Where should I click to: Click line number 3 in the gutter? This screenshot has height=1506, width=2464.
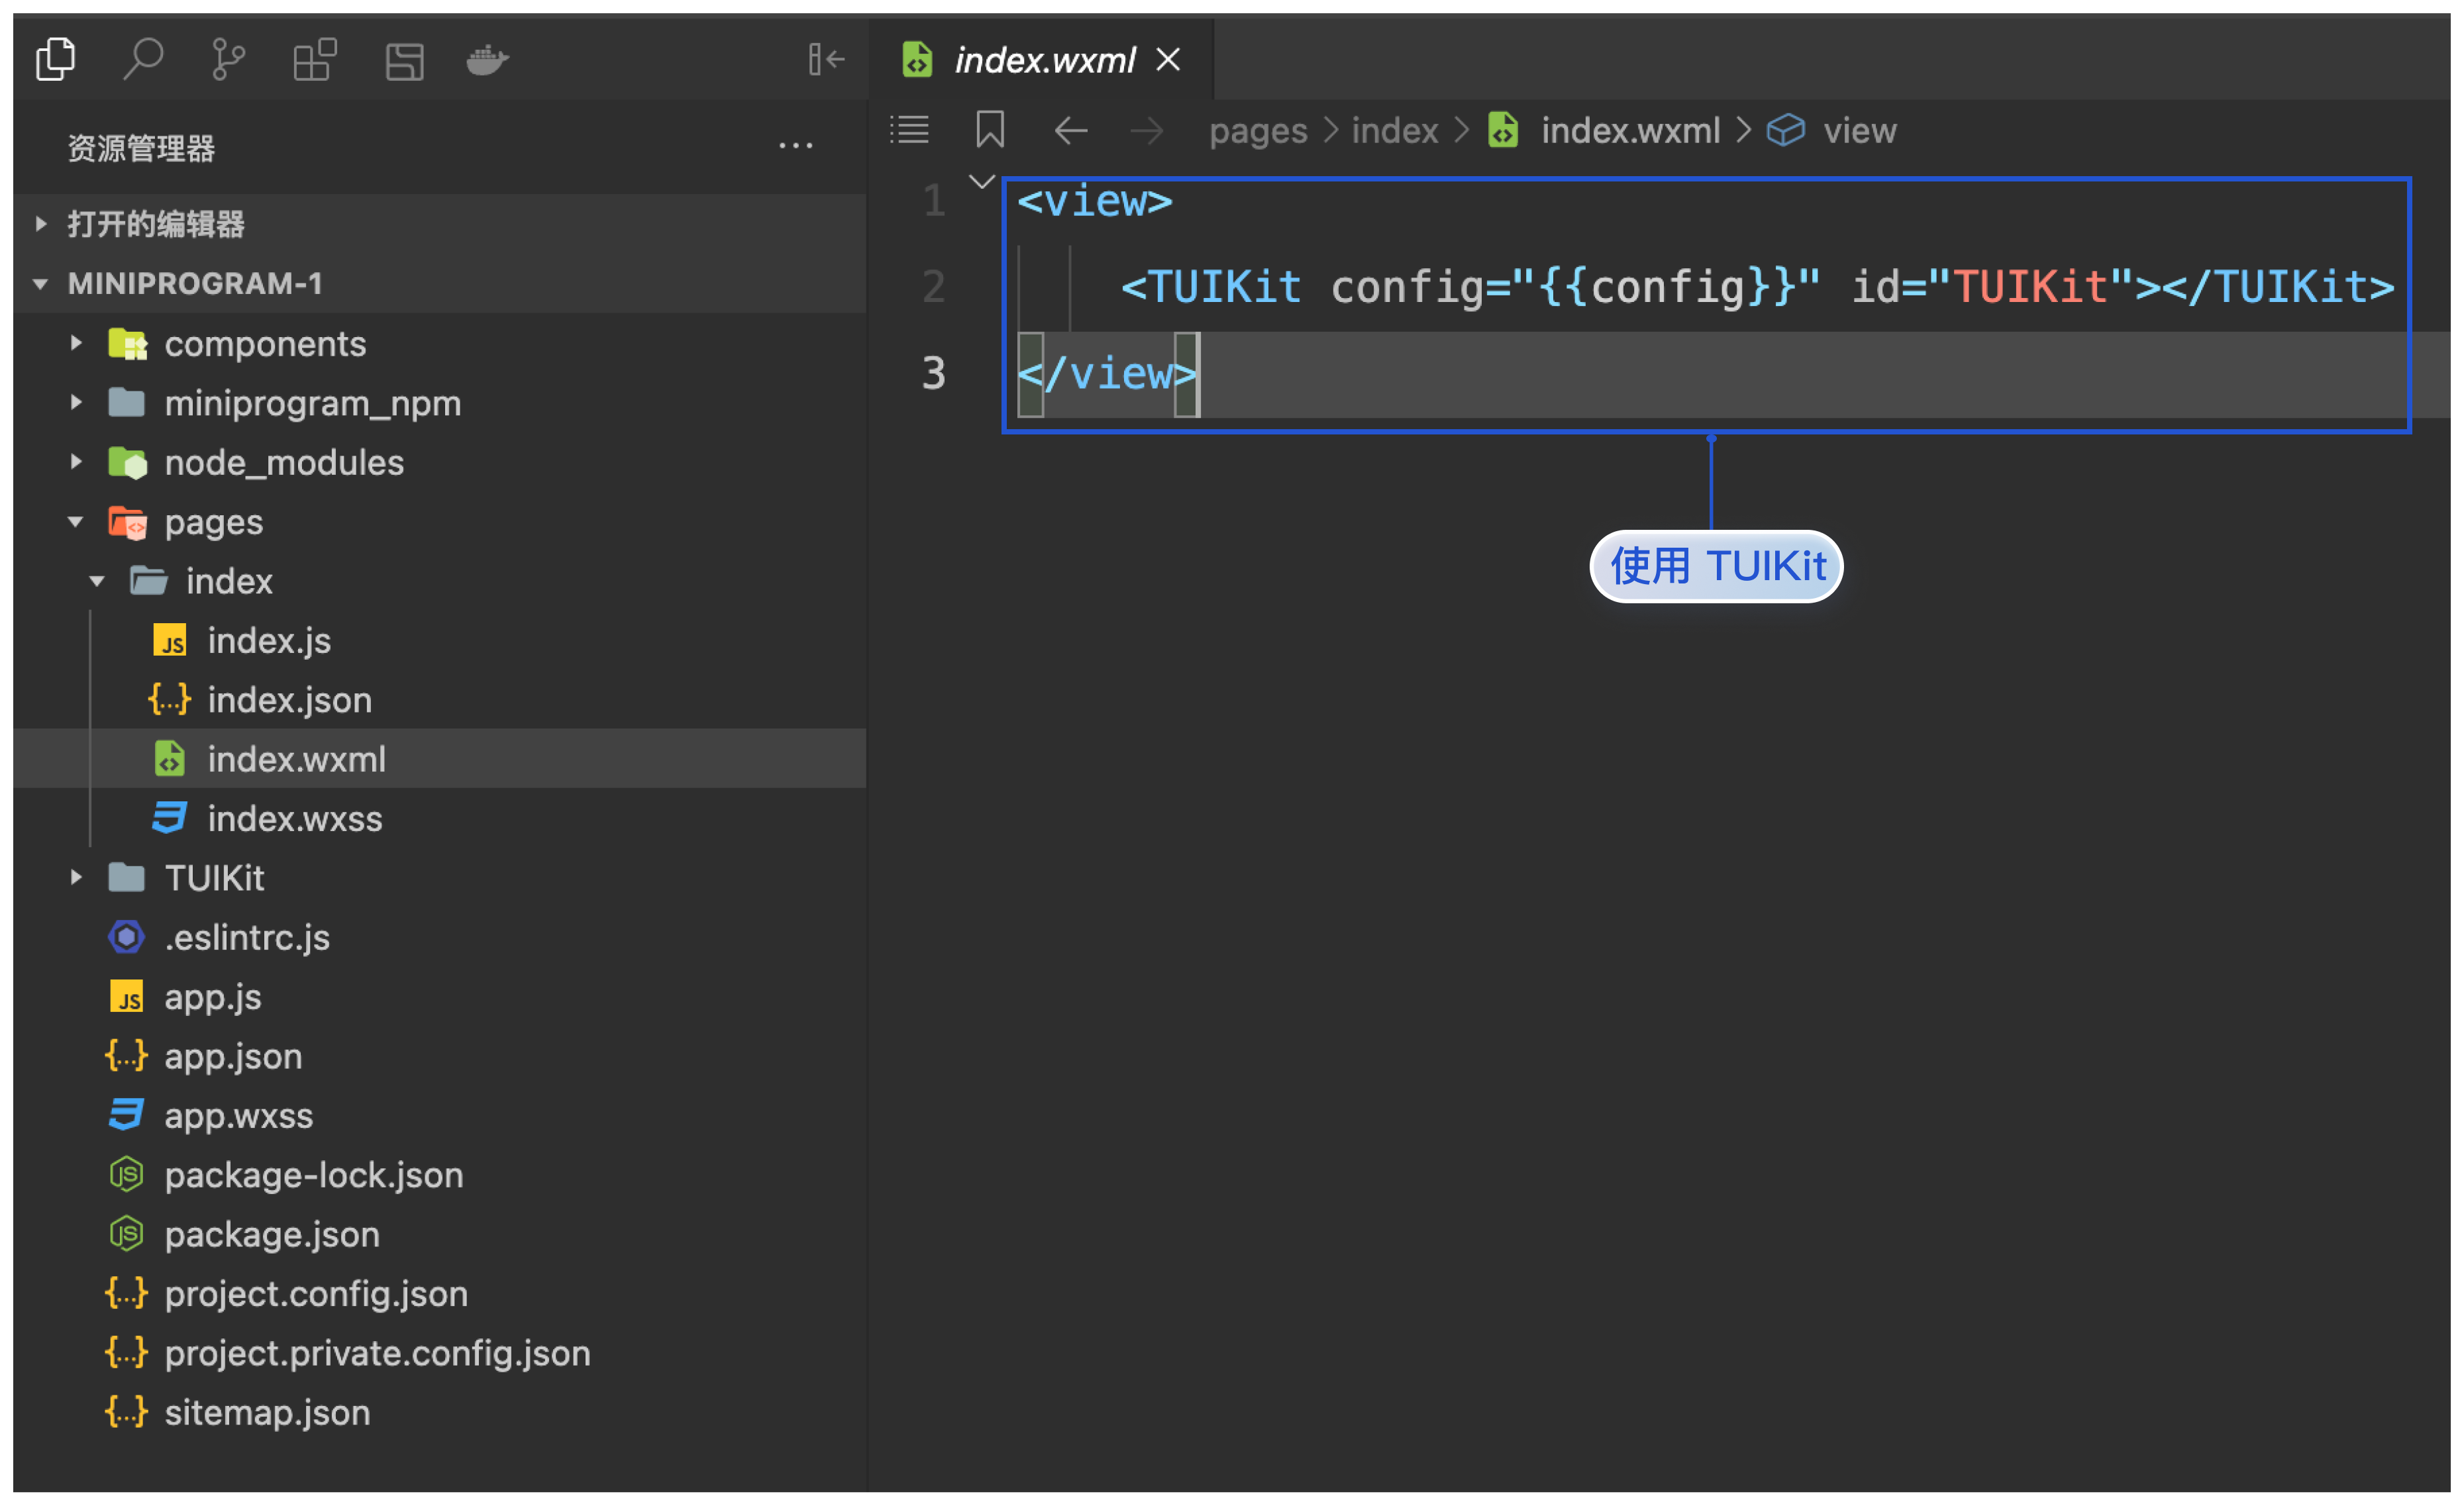coord(933,374)
